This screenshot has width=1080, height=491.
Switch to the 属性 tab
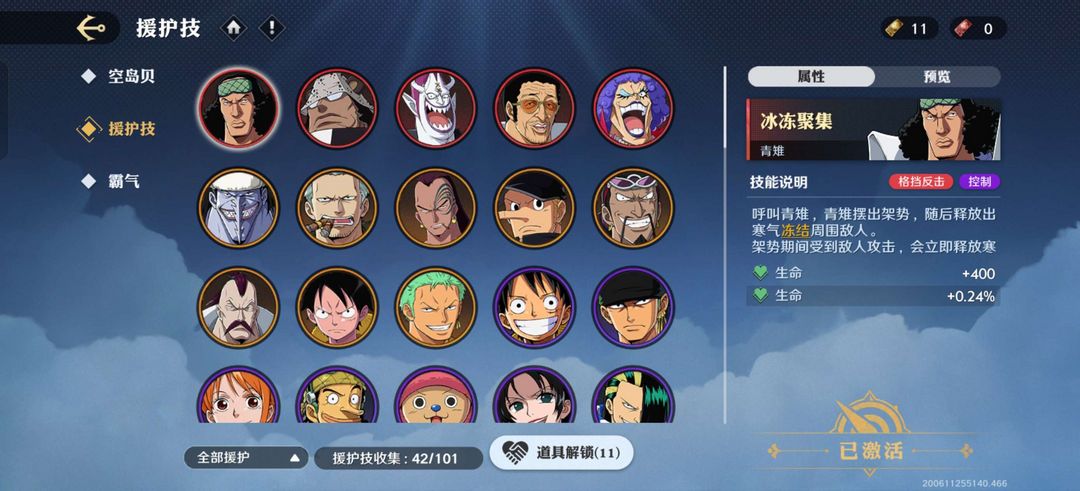[x=811, y=76]
